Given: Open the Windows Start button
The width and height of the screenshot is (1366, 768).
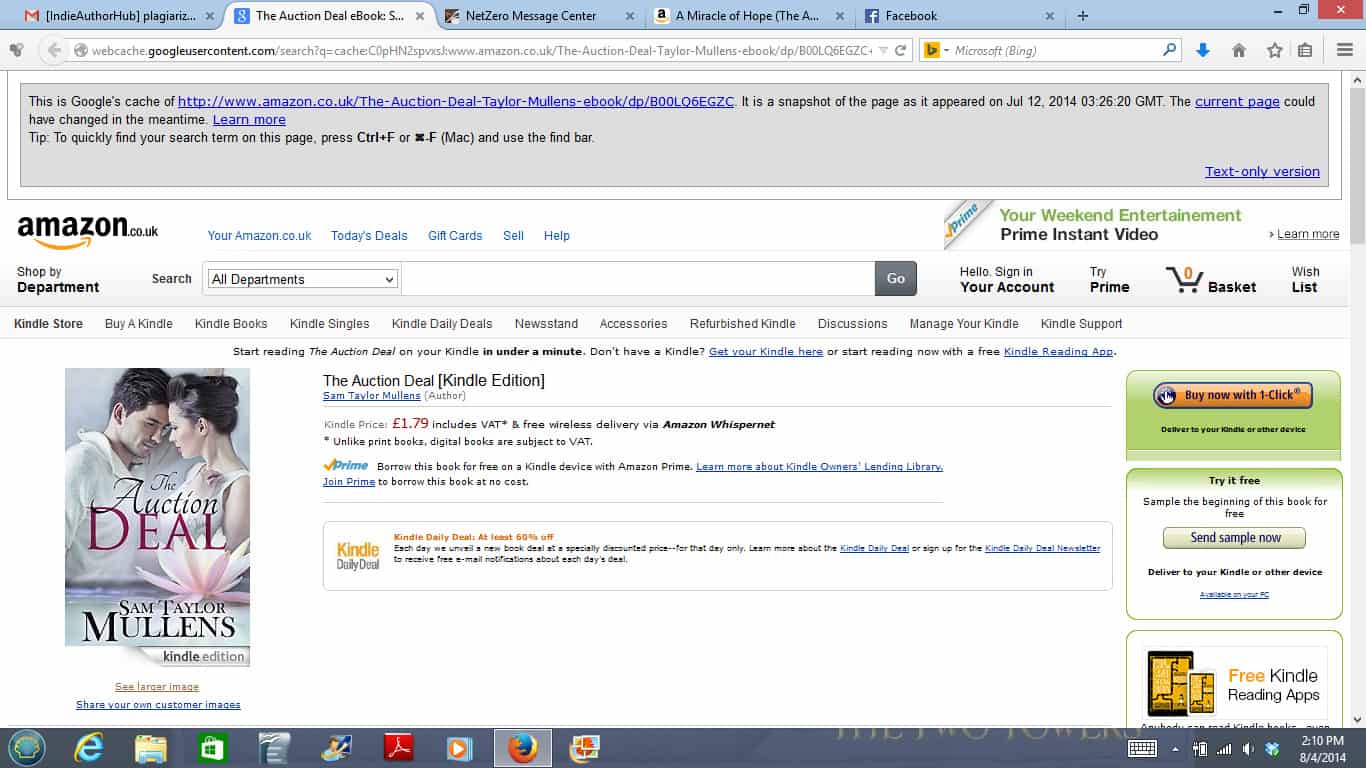Looking at the screenshot, I should coord(27,748).
